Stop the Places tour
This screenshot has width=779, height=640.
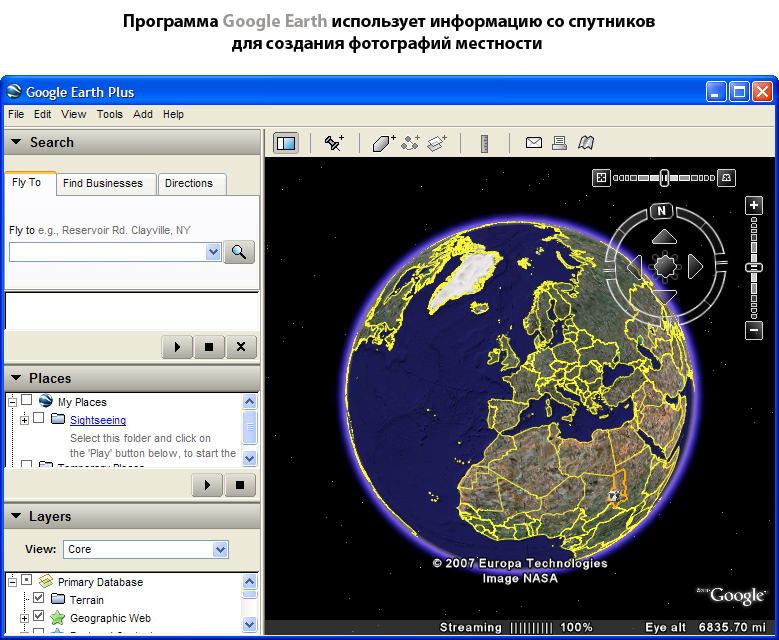click(240, 485)
